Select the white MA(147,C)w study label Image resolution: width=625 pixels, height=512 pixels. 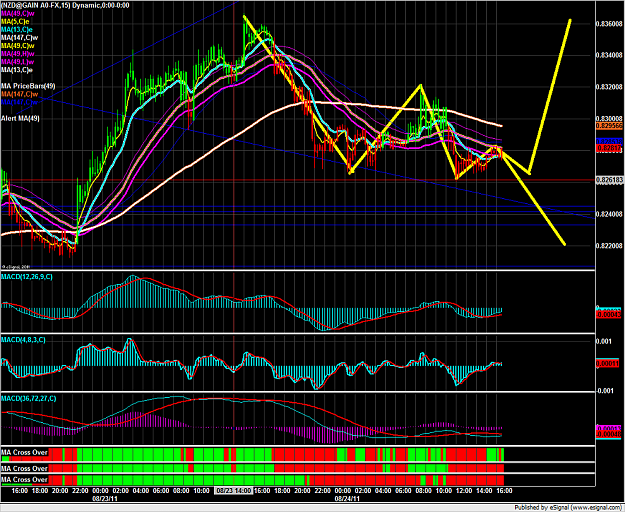[20, 37]
